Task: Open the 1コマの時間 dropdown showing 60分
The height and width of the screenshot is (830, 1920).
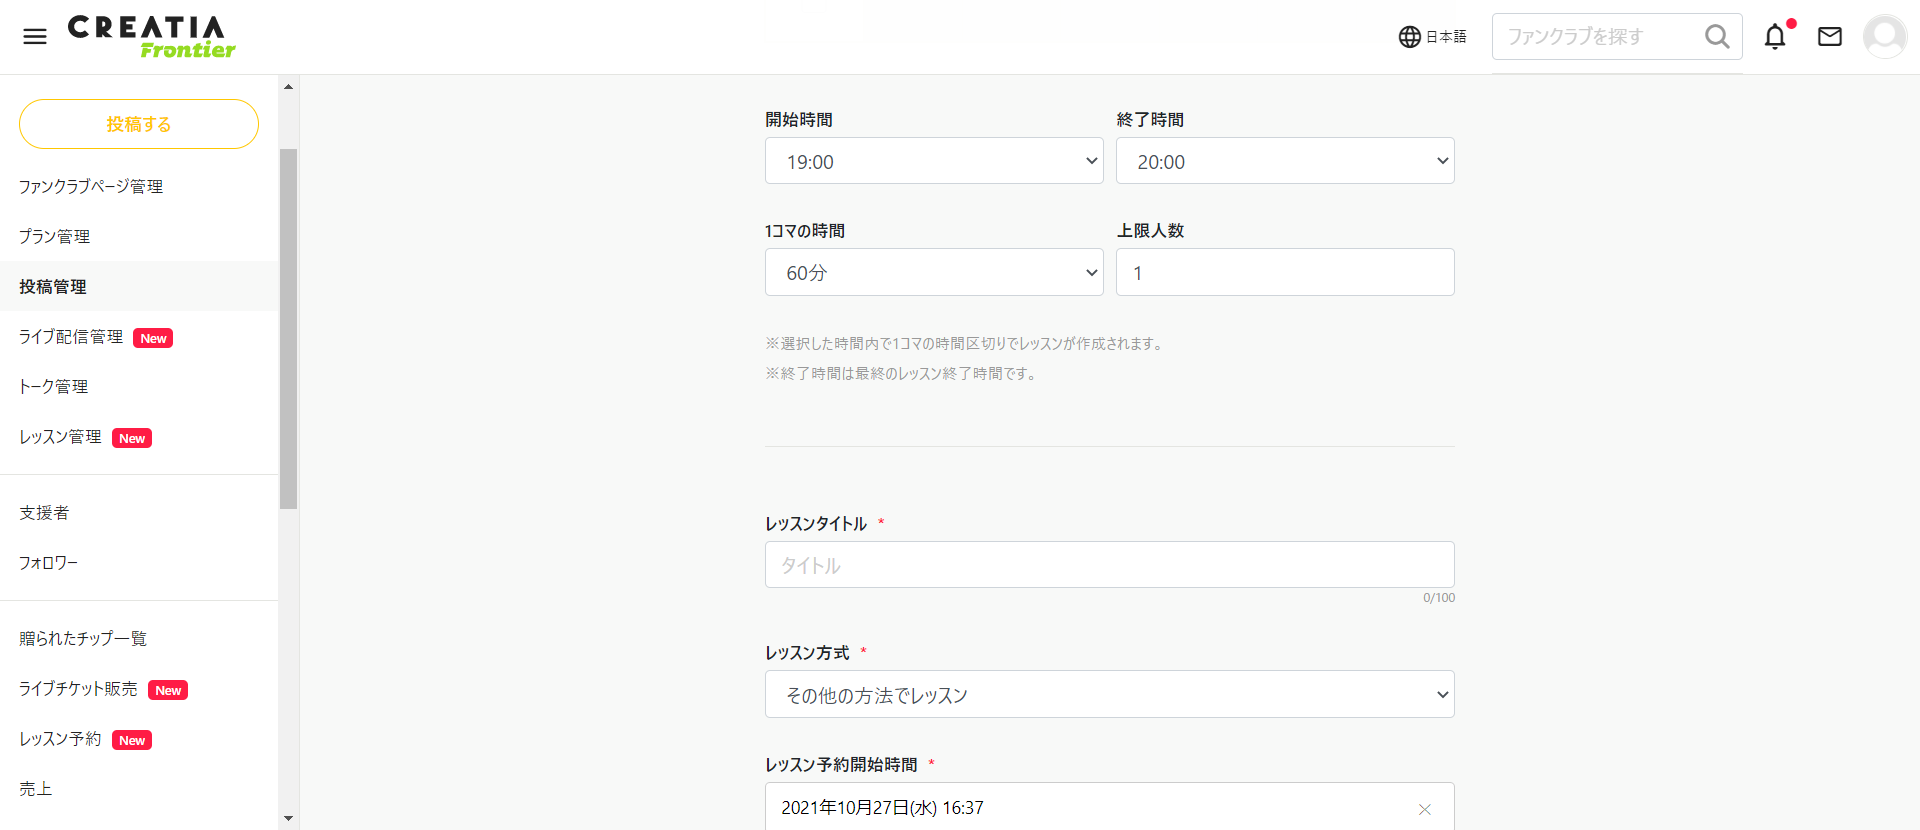Action: tap(933, 272)
